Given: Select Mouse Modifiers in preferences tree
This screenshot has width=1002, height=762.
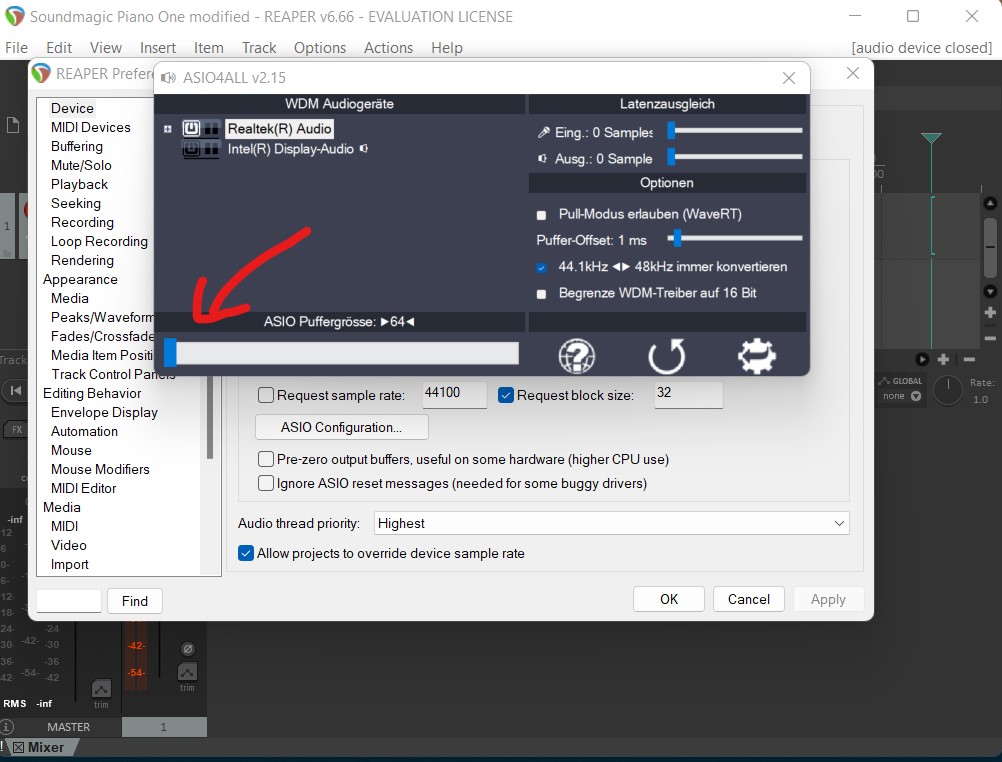Looking at the screenshot, I should click(x=100, y=469).
